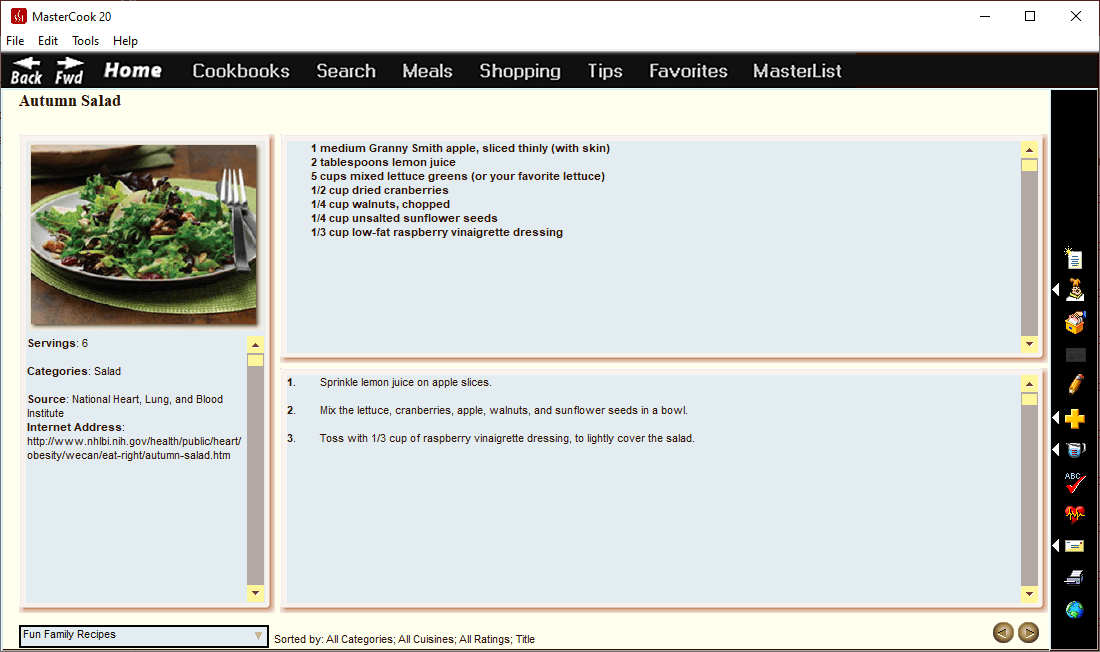1100x652 pixels.
Task: Click the Back navigation arrow
Action: [27, 71]
